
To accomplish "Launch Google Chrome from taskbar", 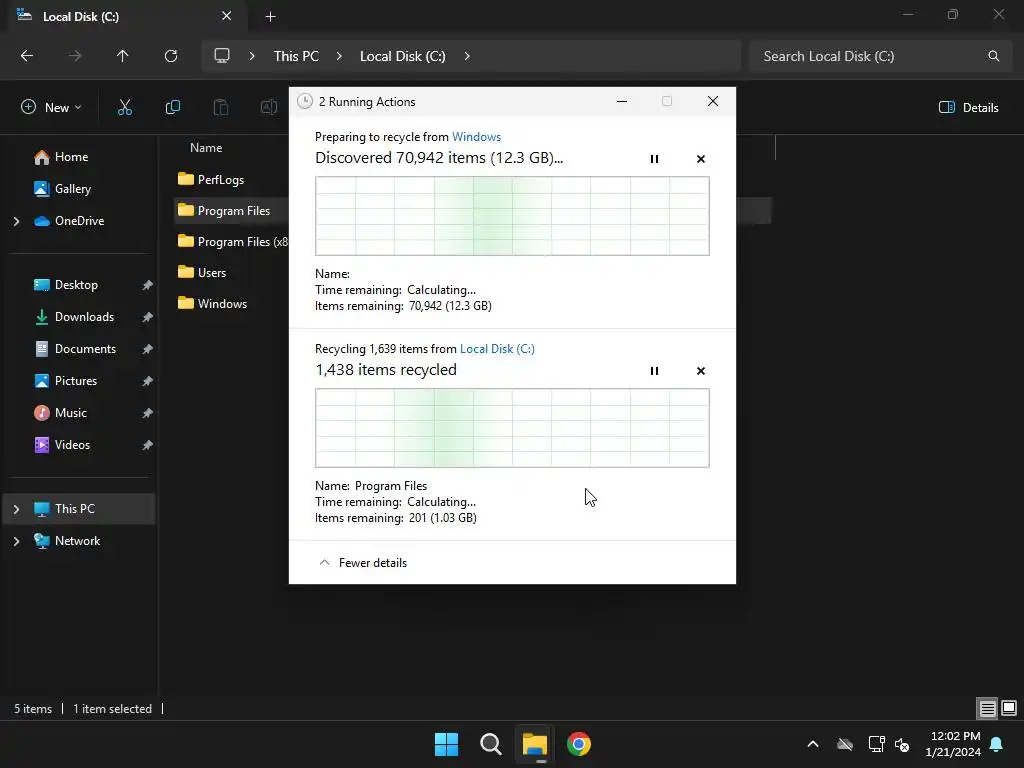I will click(x=579, y=744).
